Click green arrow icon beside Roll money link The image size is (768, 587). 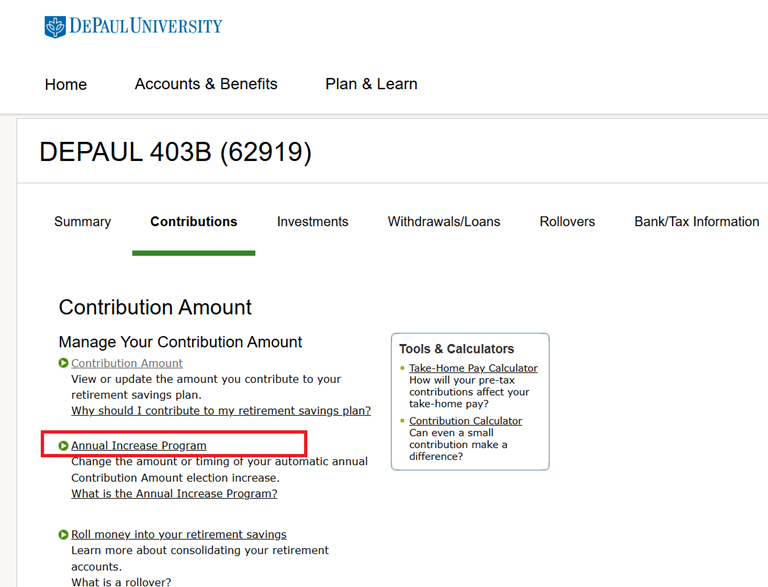[x=64, y=535]
